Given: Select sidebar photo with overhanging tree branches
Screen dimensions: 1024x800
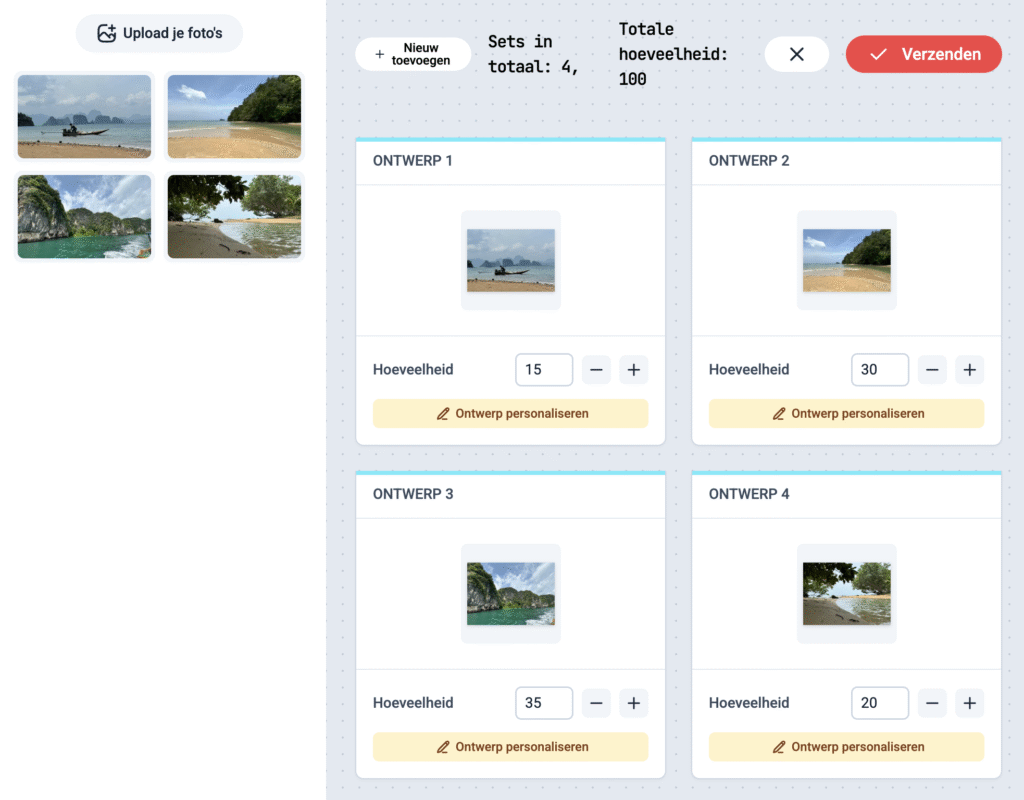Looking at the screenshot, I should pos(234,217).
